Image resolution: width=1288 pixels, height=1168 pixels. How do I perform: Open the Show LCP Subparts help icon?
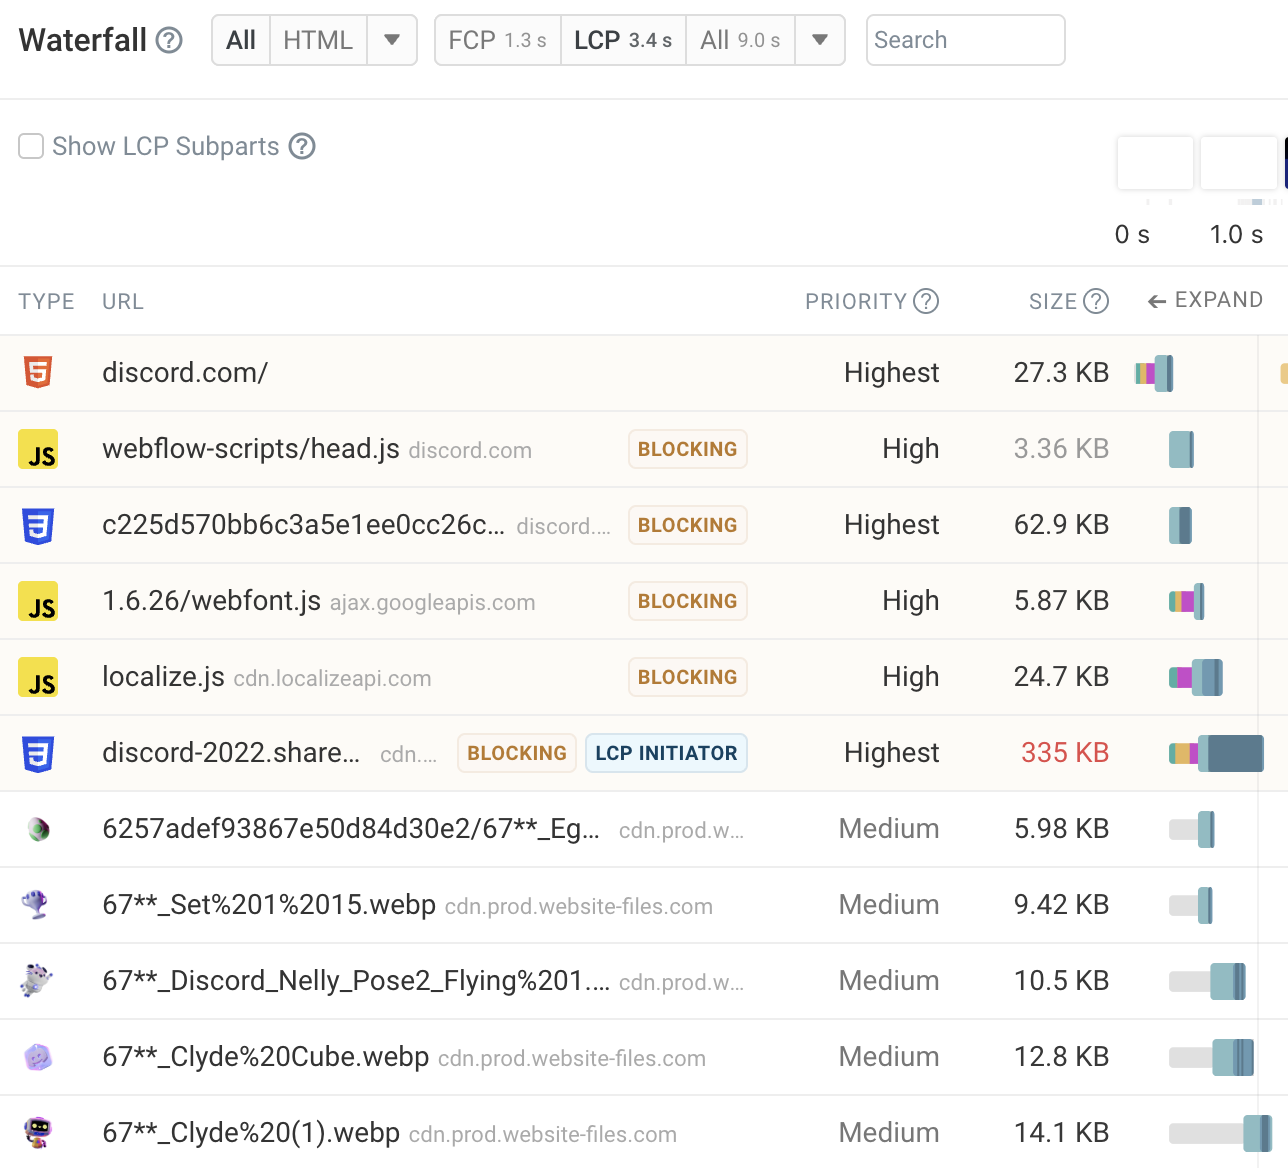[302, 146]
